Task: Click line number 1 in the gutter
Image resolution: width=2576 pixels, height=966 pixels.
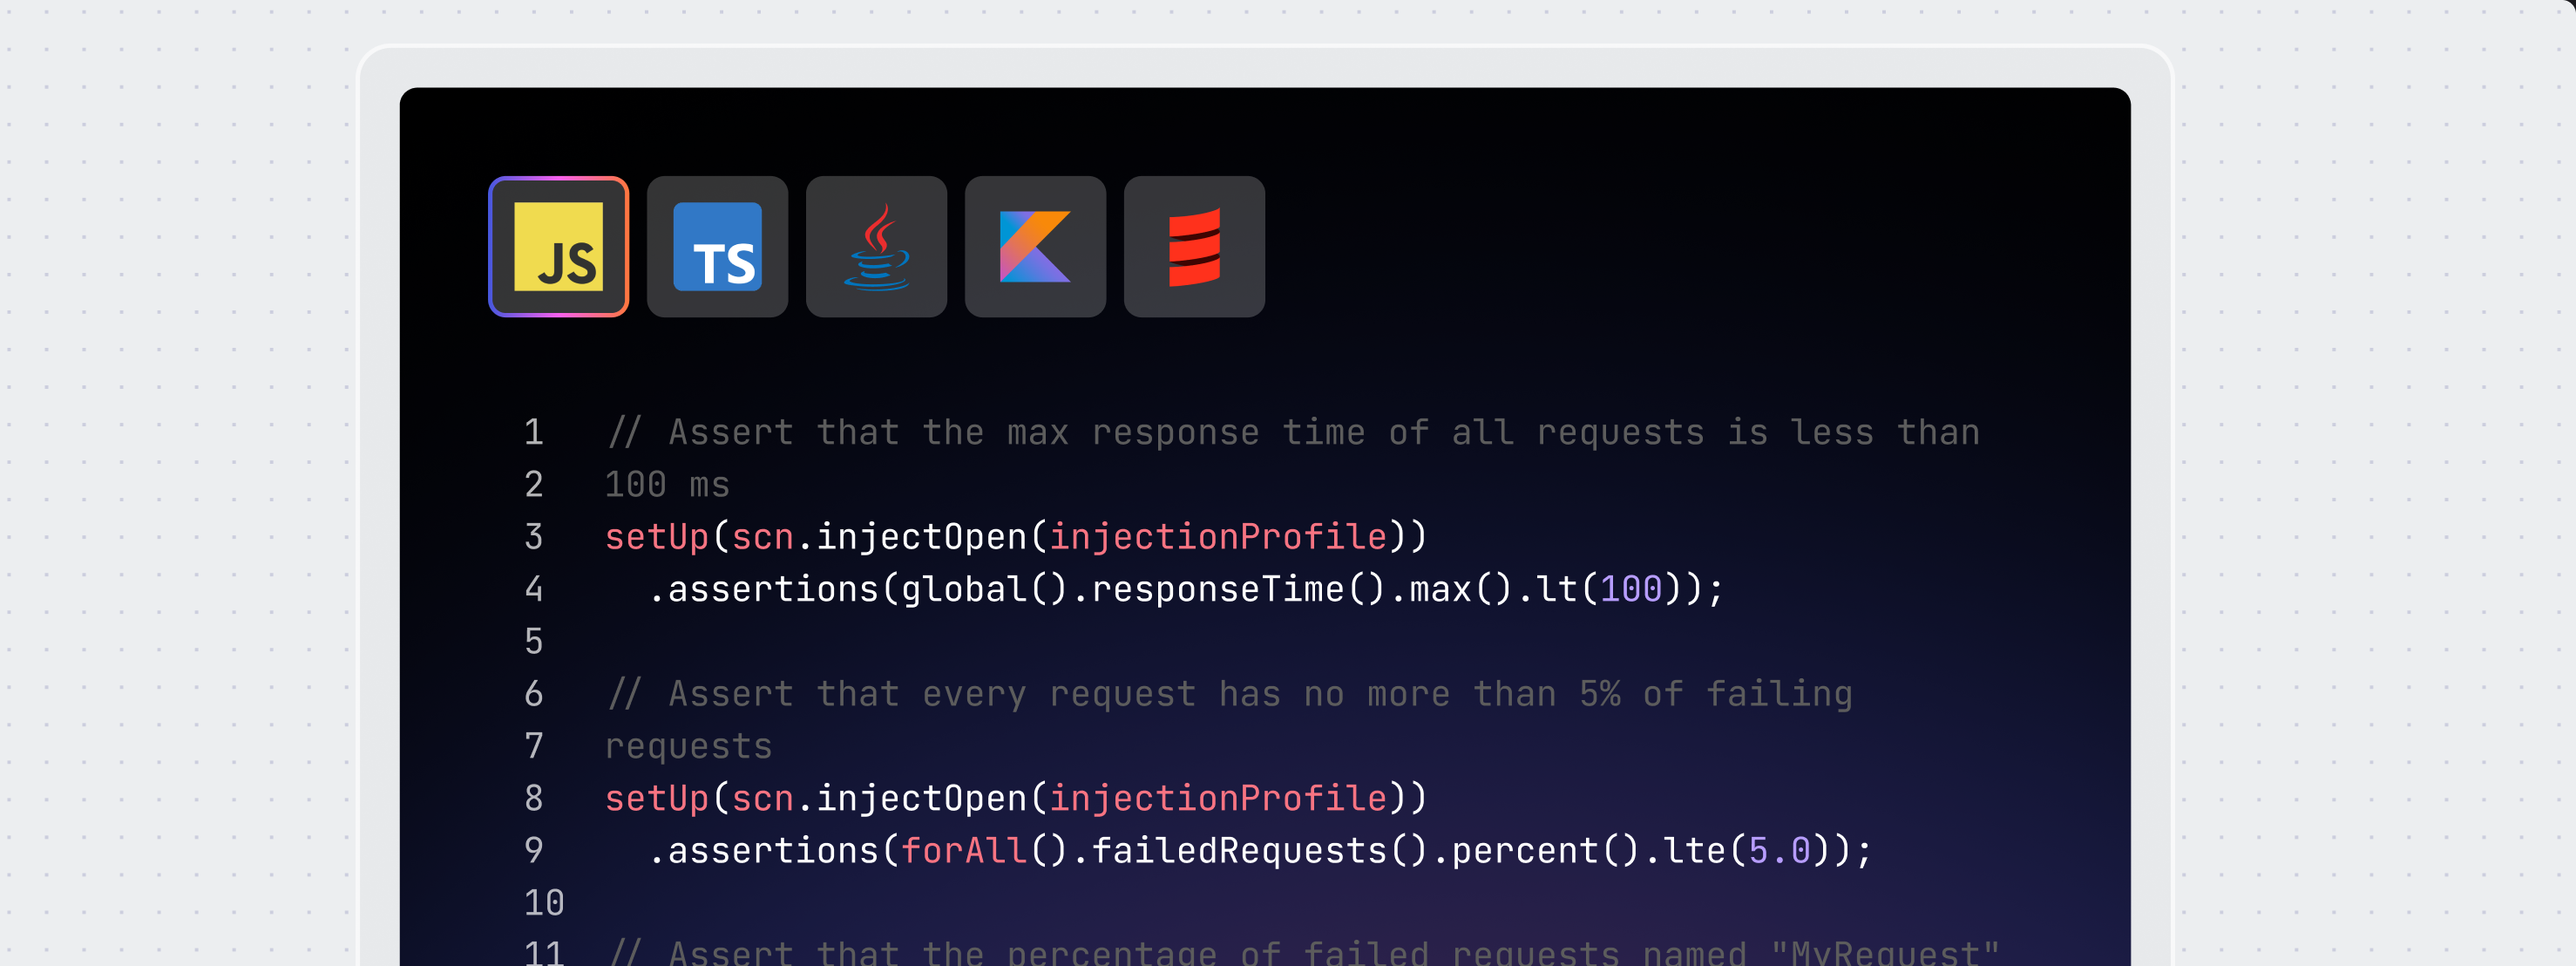Action: coord(534,432)
